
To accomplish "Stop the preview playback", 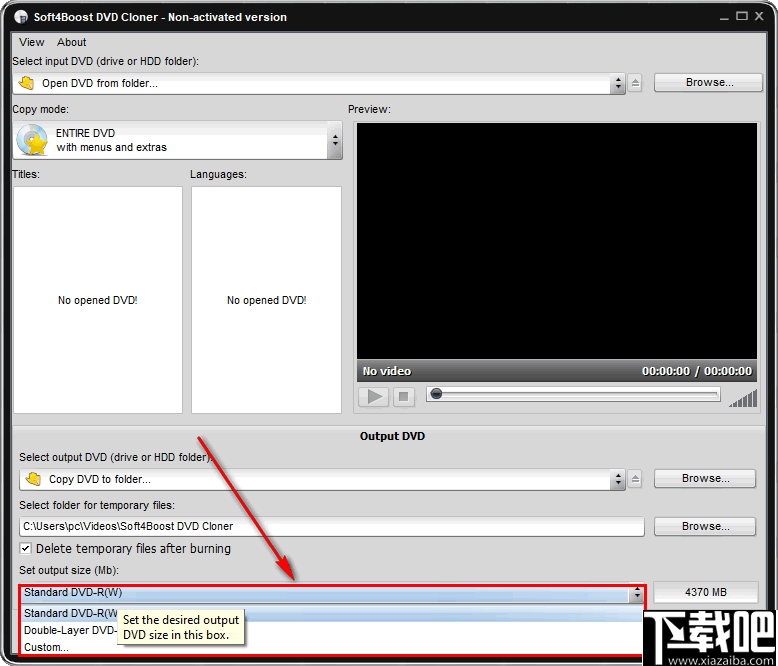I will (404, 397).
